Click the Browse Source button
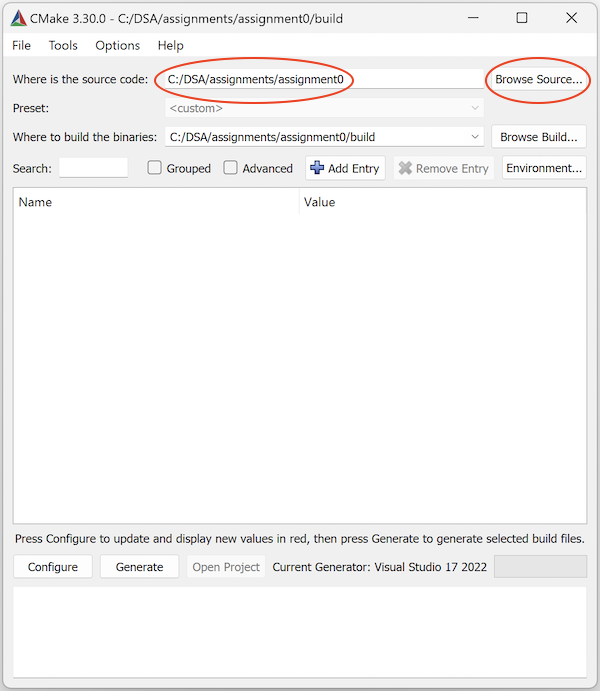This screenshot has width=600, height=691. [538, 79]
